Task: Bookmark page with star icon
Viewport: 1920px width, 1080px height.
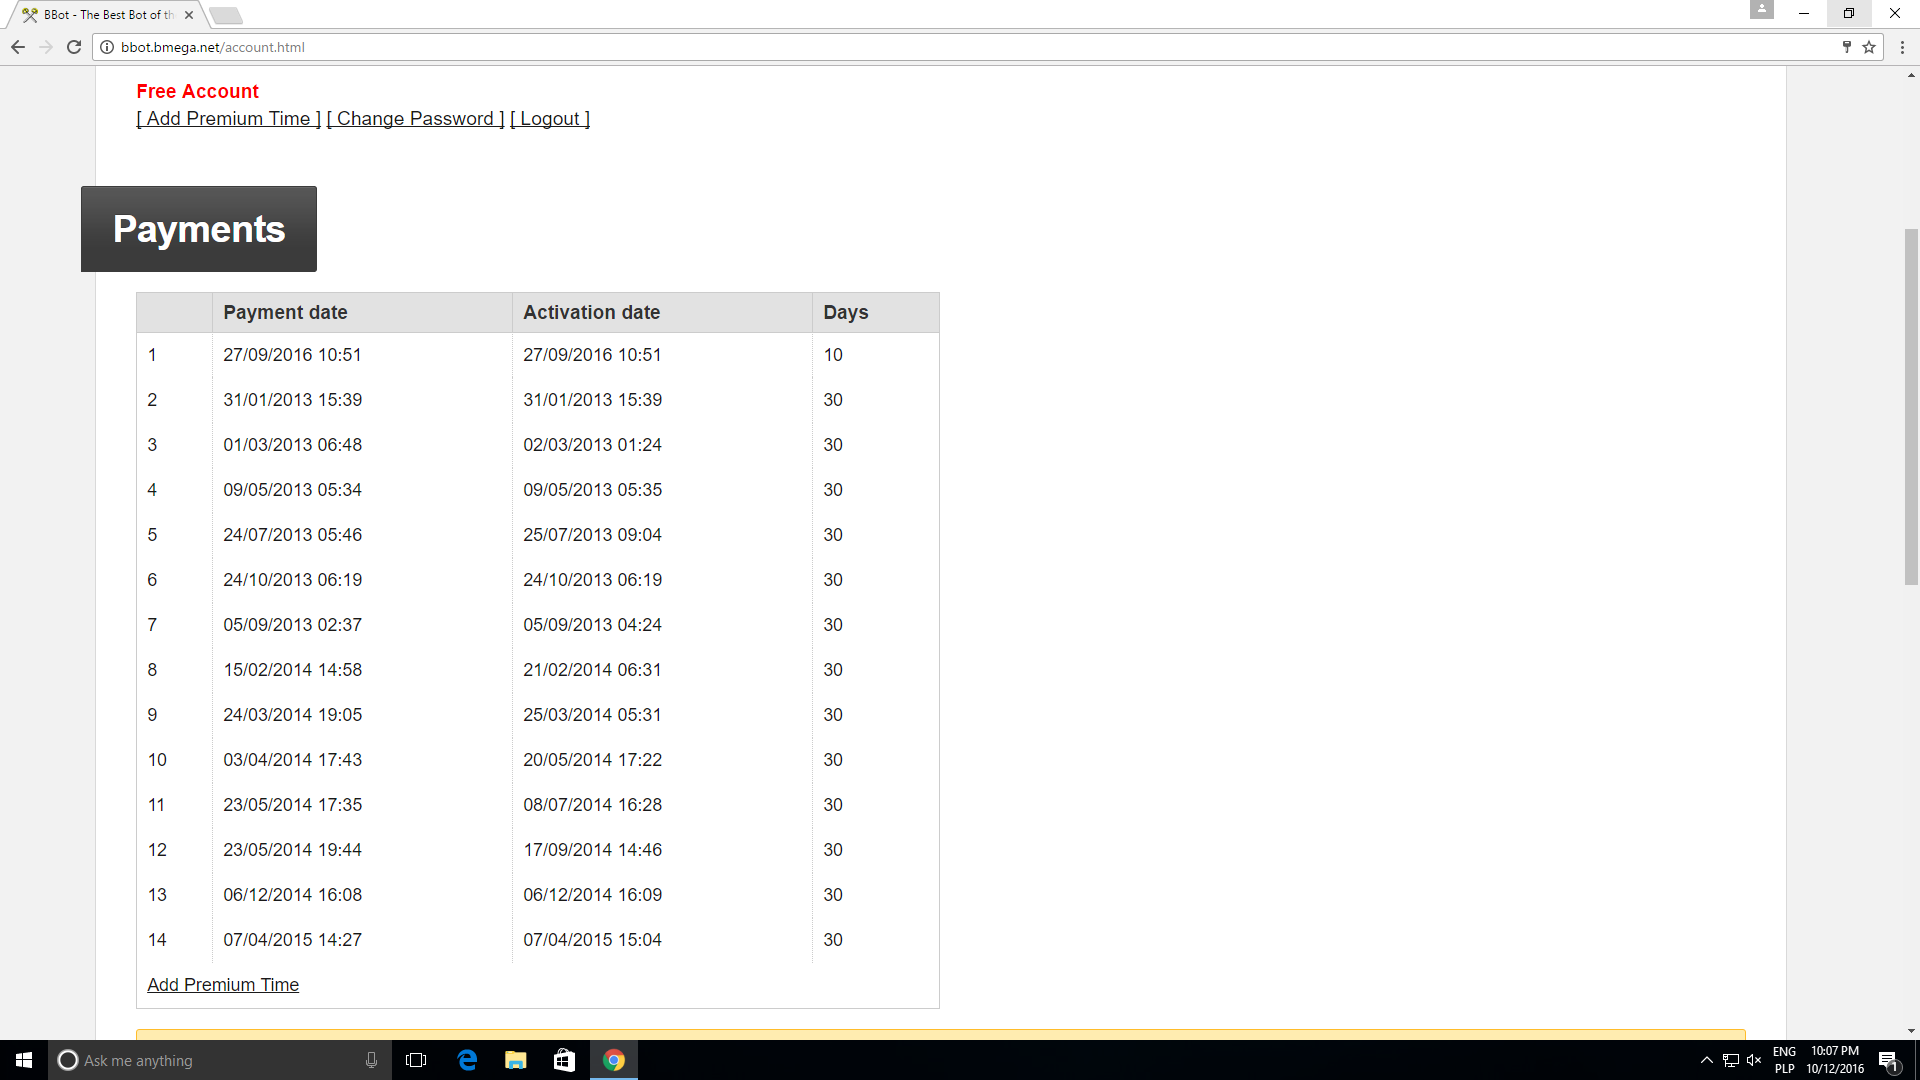Action: click(x=1869, y=47)
